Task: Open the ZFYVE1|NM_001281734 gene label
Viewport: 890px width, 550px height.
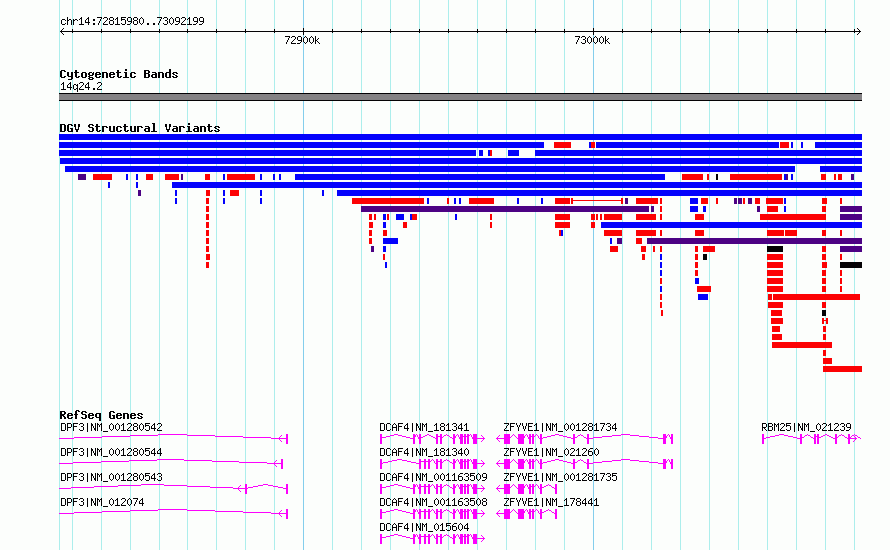Action: click(560, 427)
